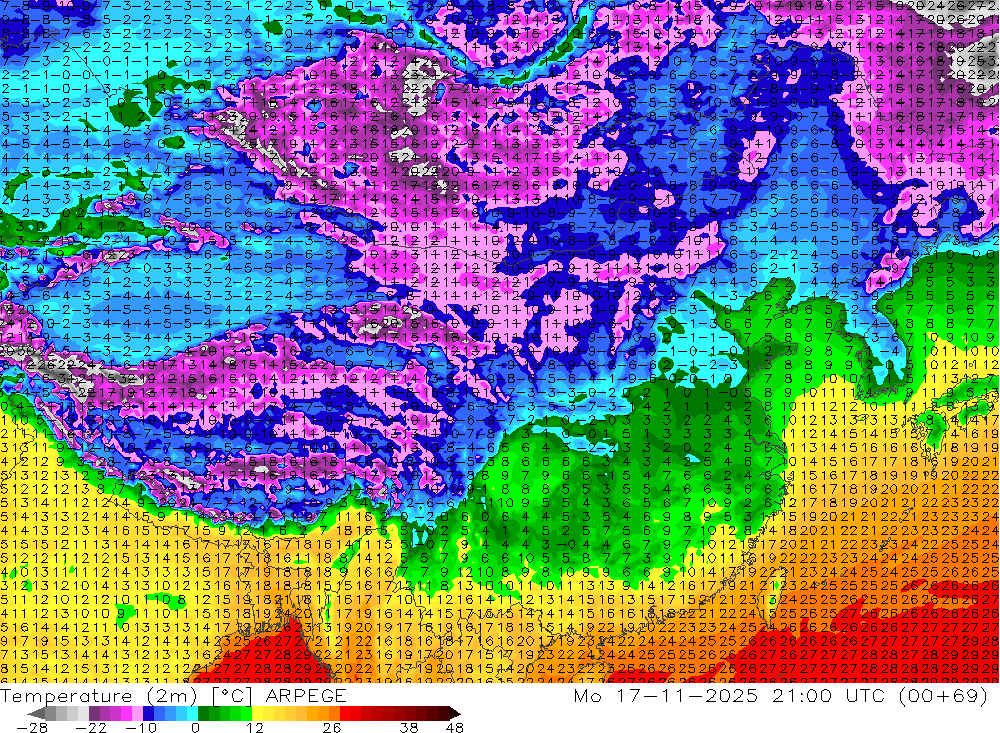The height and width of the screenshot is (733, 1000).
Task: Select the dark green legend swatch at 0
Action: coord(203,713)
